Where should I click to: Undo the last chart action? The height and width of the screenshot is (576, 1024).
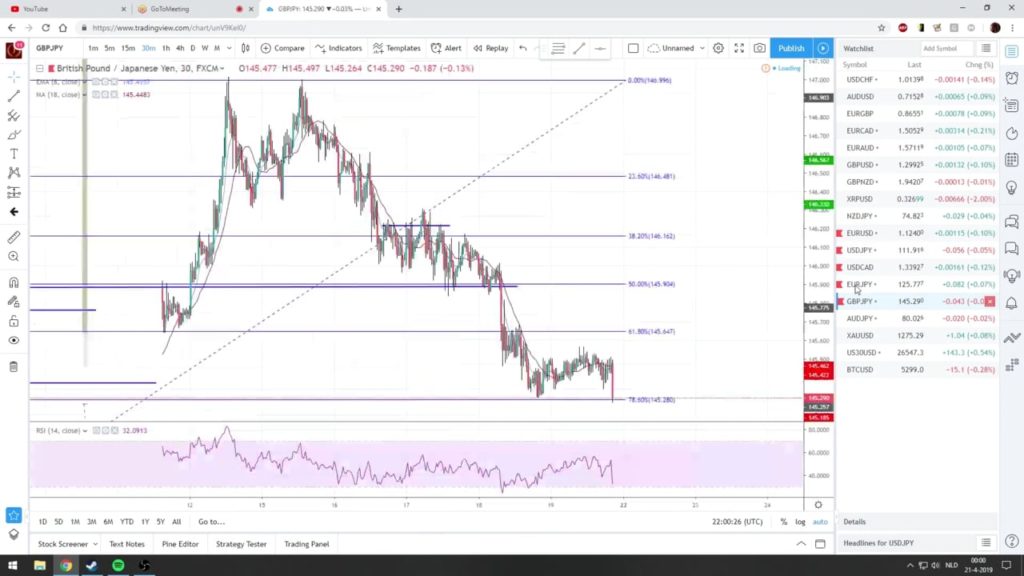point(523,48)
